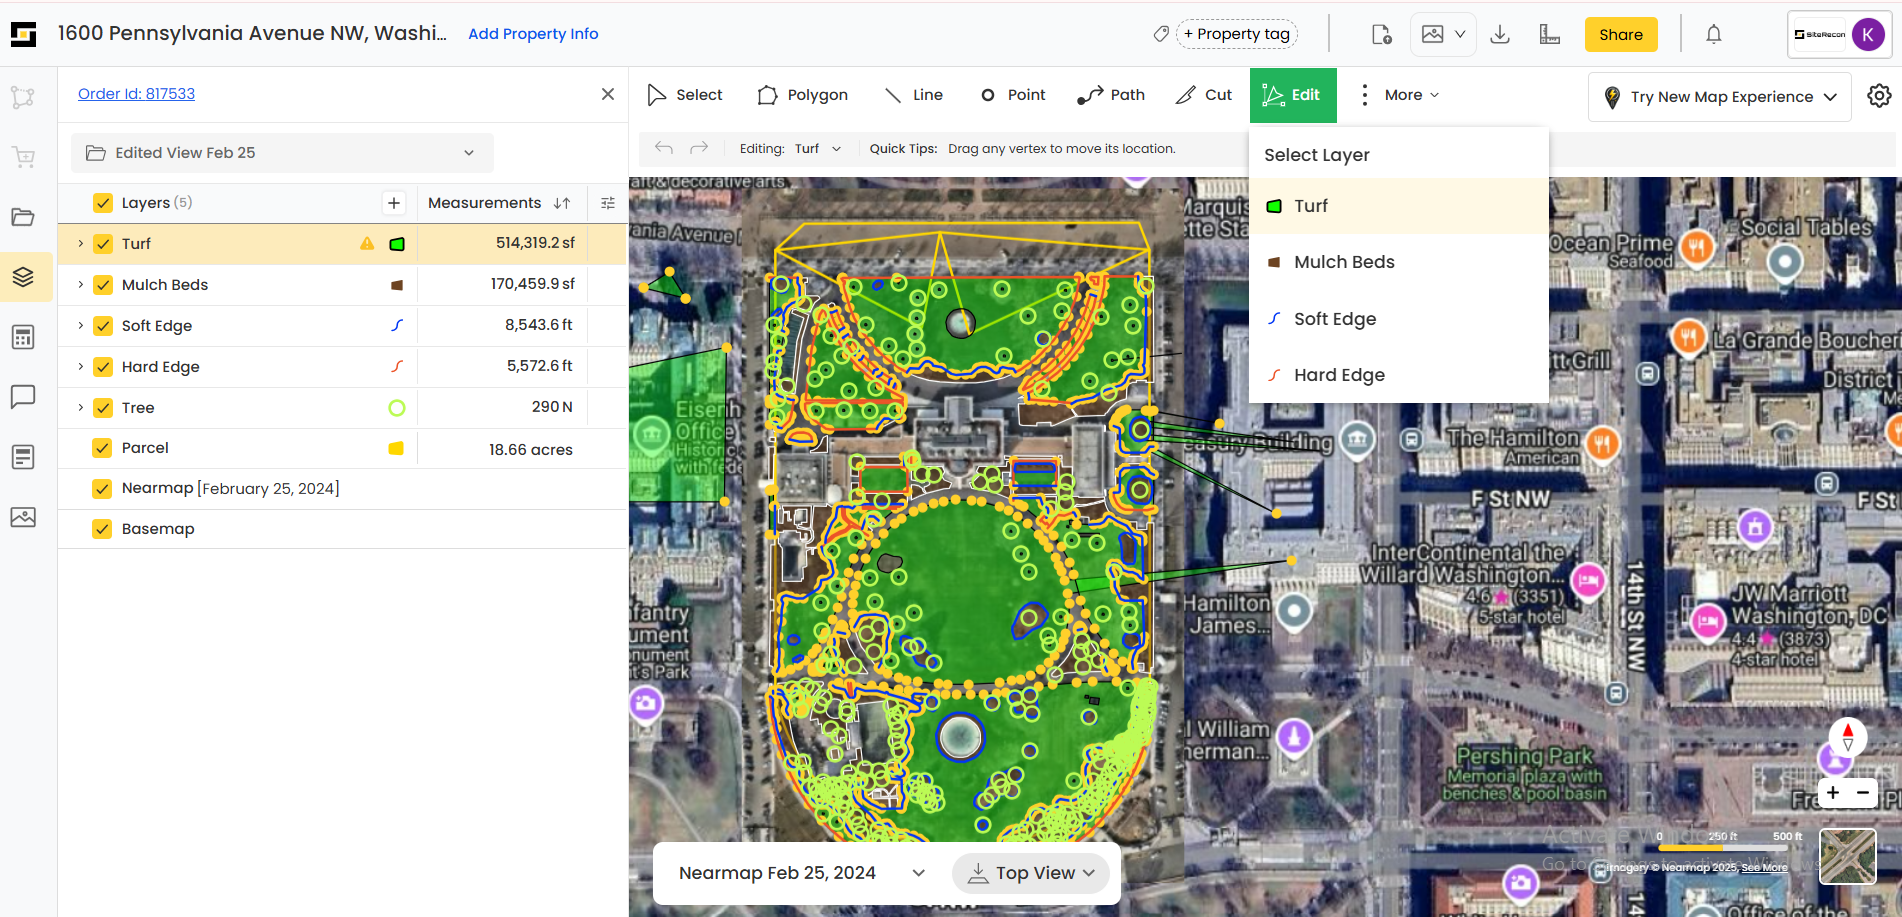This screenshot has height=917, width=1902.
Task: Click the undo arrow
Action: pos(664,148)
